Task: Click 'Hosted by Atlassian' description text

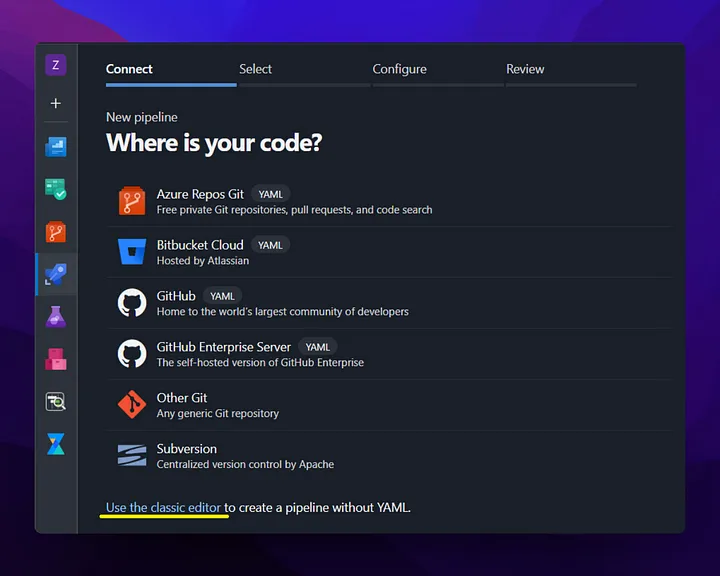Action: coord(203,261)
